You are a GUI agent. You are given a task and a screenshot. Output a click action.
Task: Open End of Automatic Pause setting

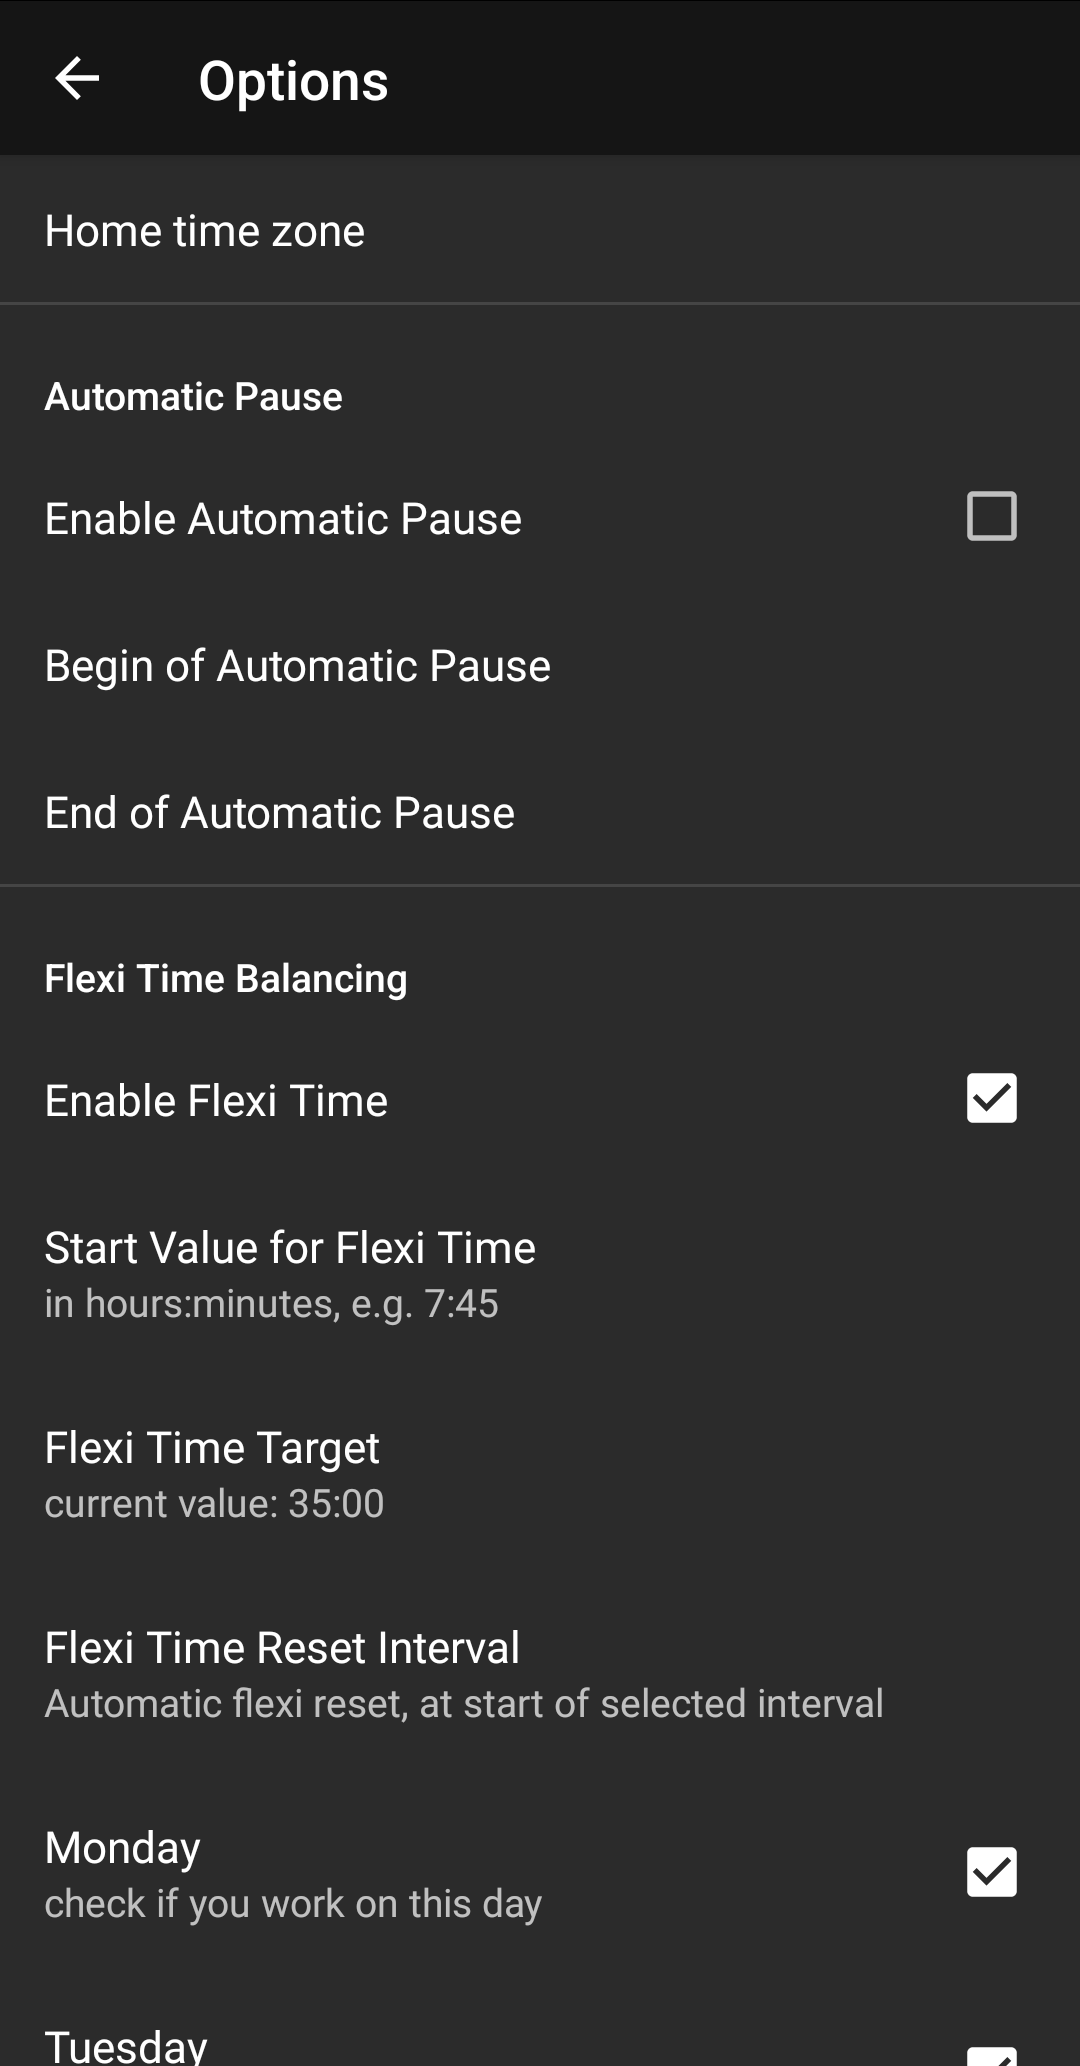[x=280, y=813]
